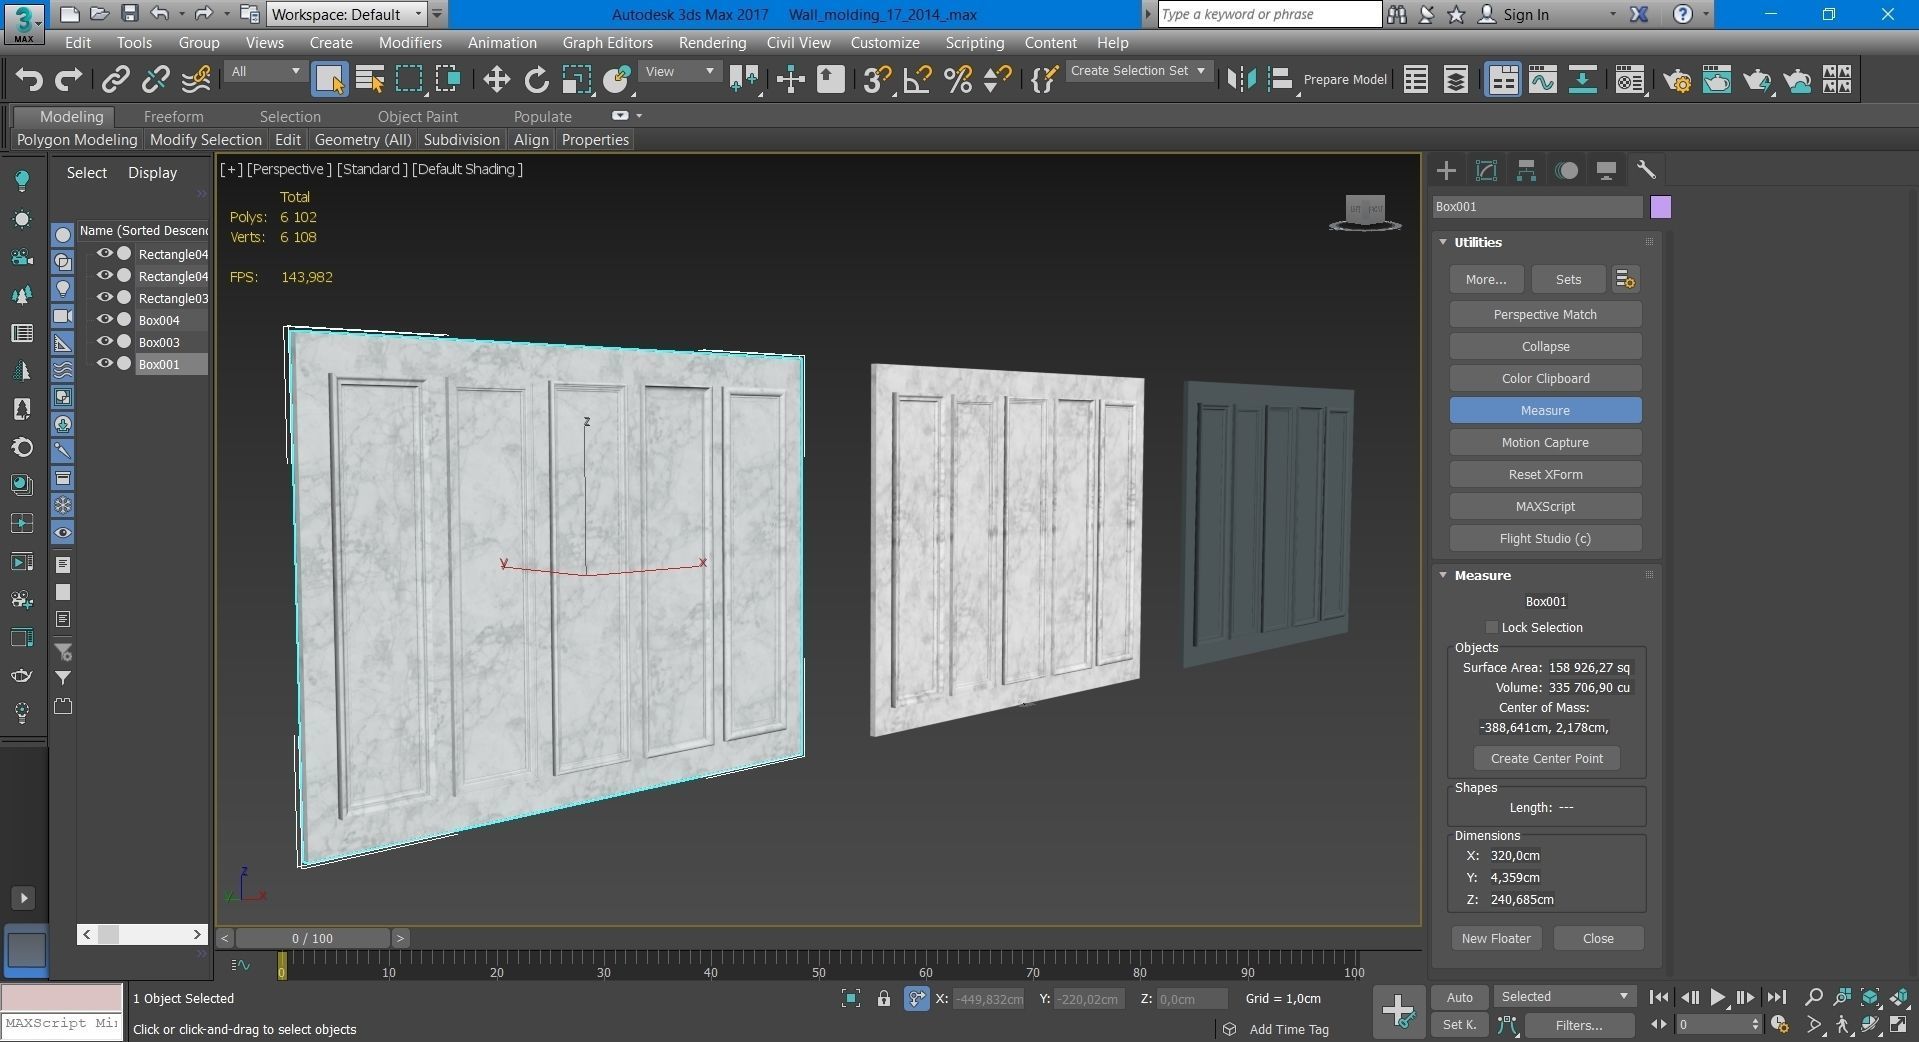Open the Modifiers menu
This screenshot has height=1042, width=1919.
tap(410, 43)
